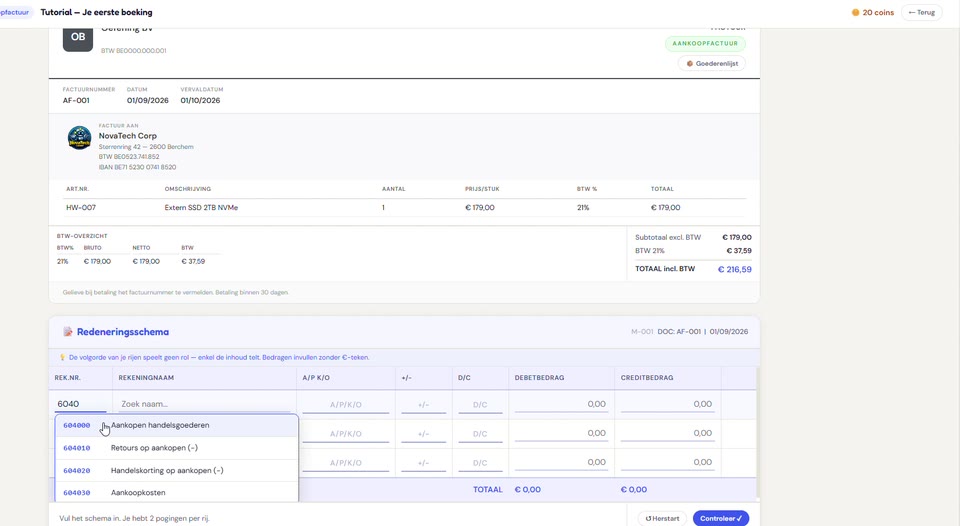Open first row A/P/K/O dropdown
The width and height of the screenshot is (960, 526).
345,405
